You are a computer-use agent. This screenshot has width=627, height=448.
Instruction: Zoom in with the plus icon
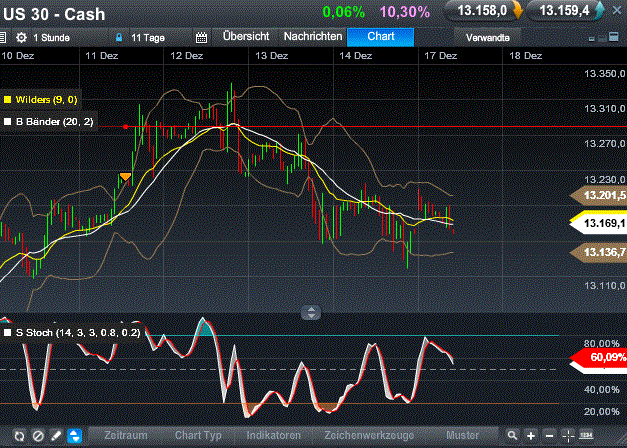(531, 436)
